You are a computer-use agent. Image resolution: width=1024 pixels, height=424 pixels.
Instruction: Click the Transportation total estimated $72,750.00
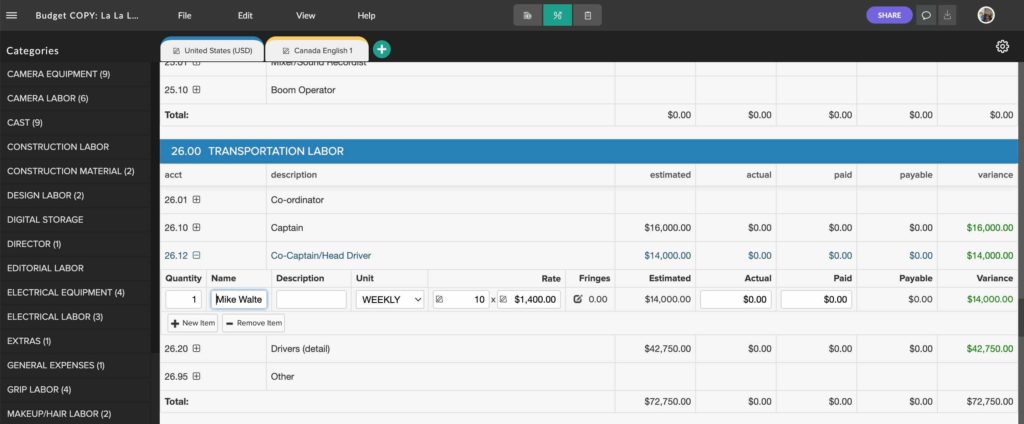(667, 401)
